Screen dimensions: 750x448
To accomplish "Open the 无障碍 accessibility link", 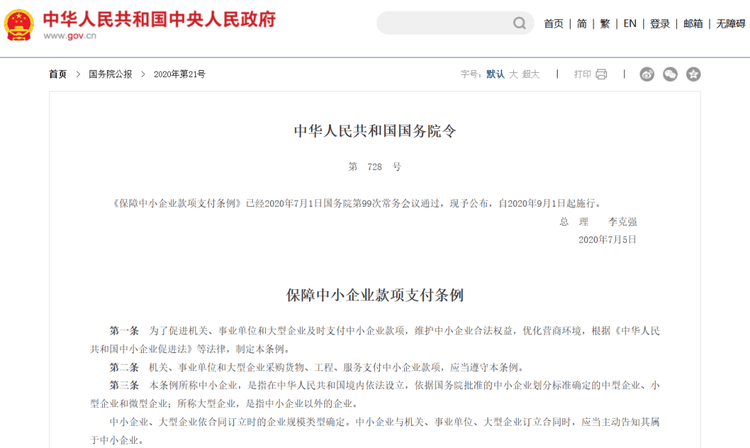I will [x=730, y=23].
